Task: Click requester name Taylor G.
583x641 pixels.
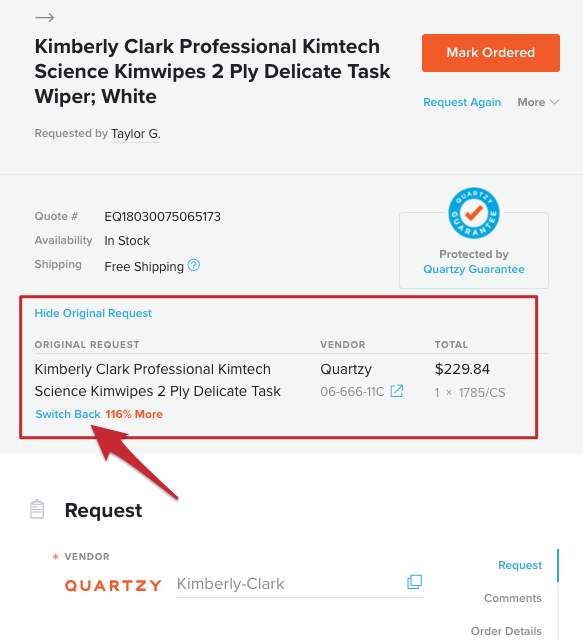Action: click(136, 134)
